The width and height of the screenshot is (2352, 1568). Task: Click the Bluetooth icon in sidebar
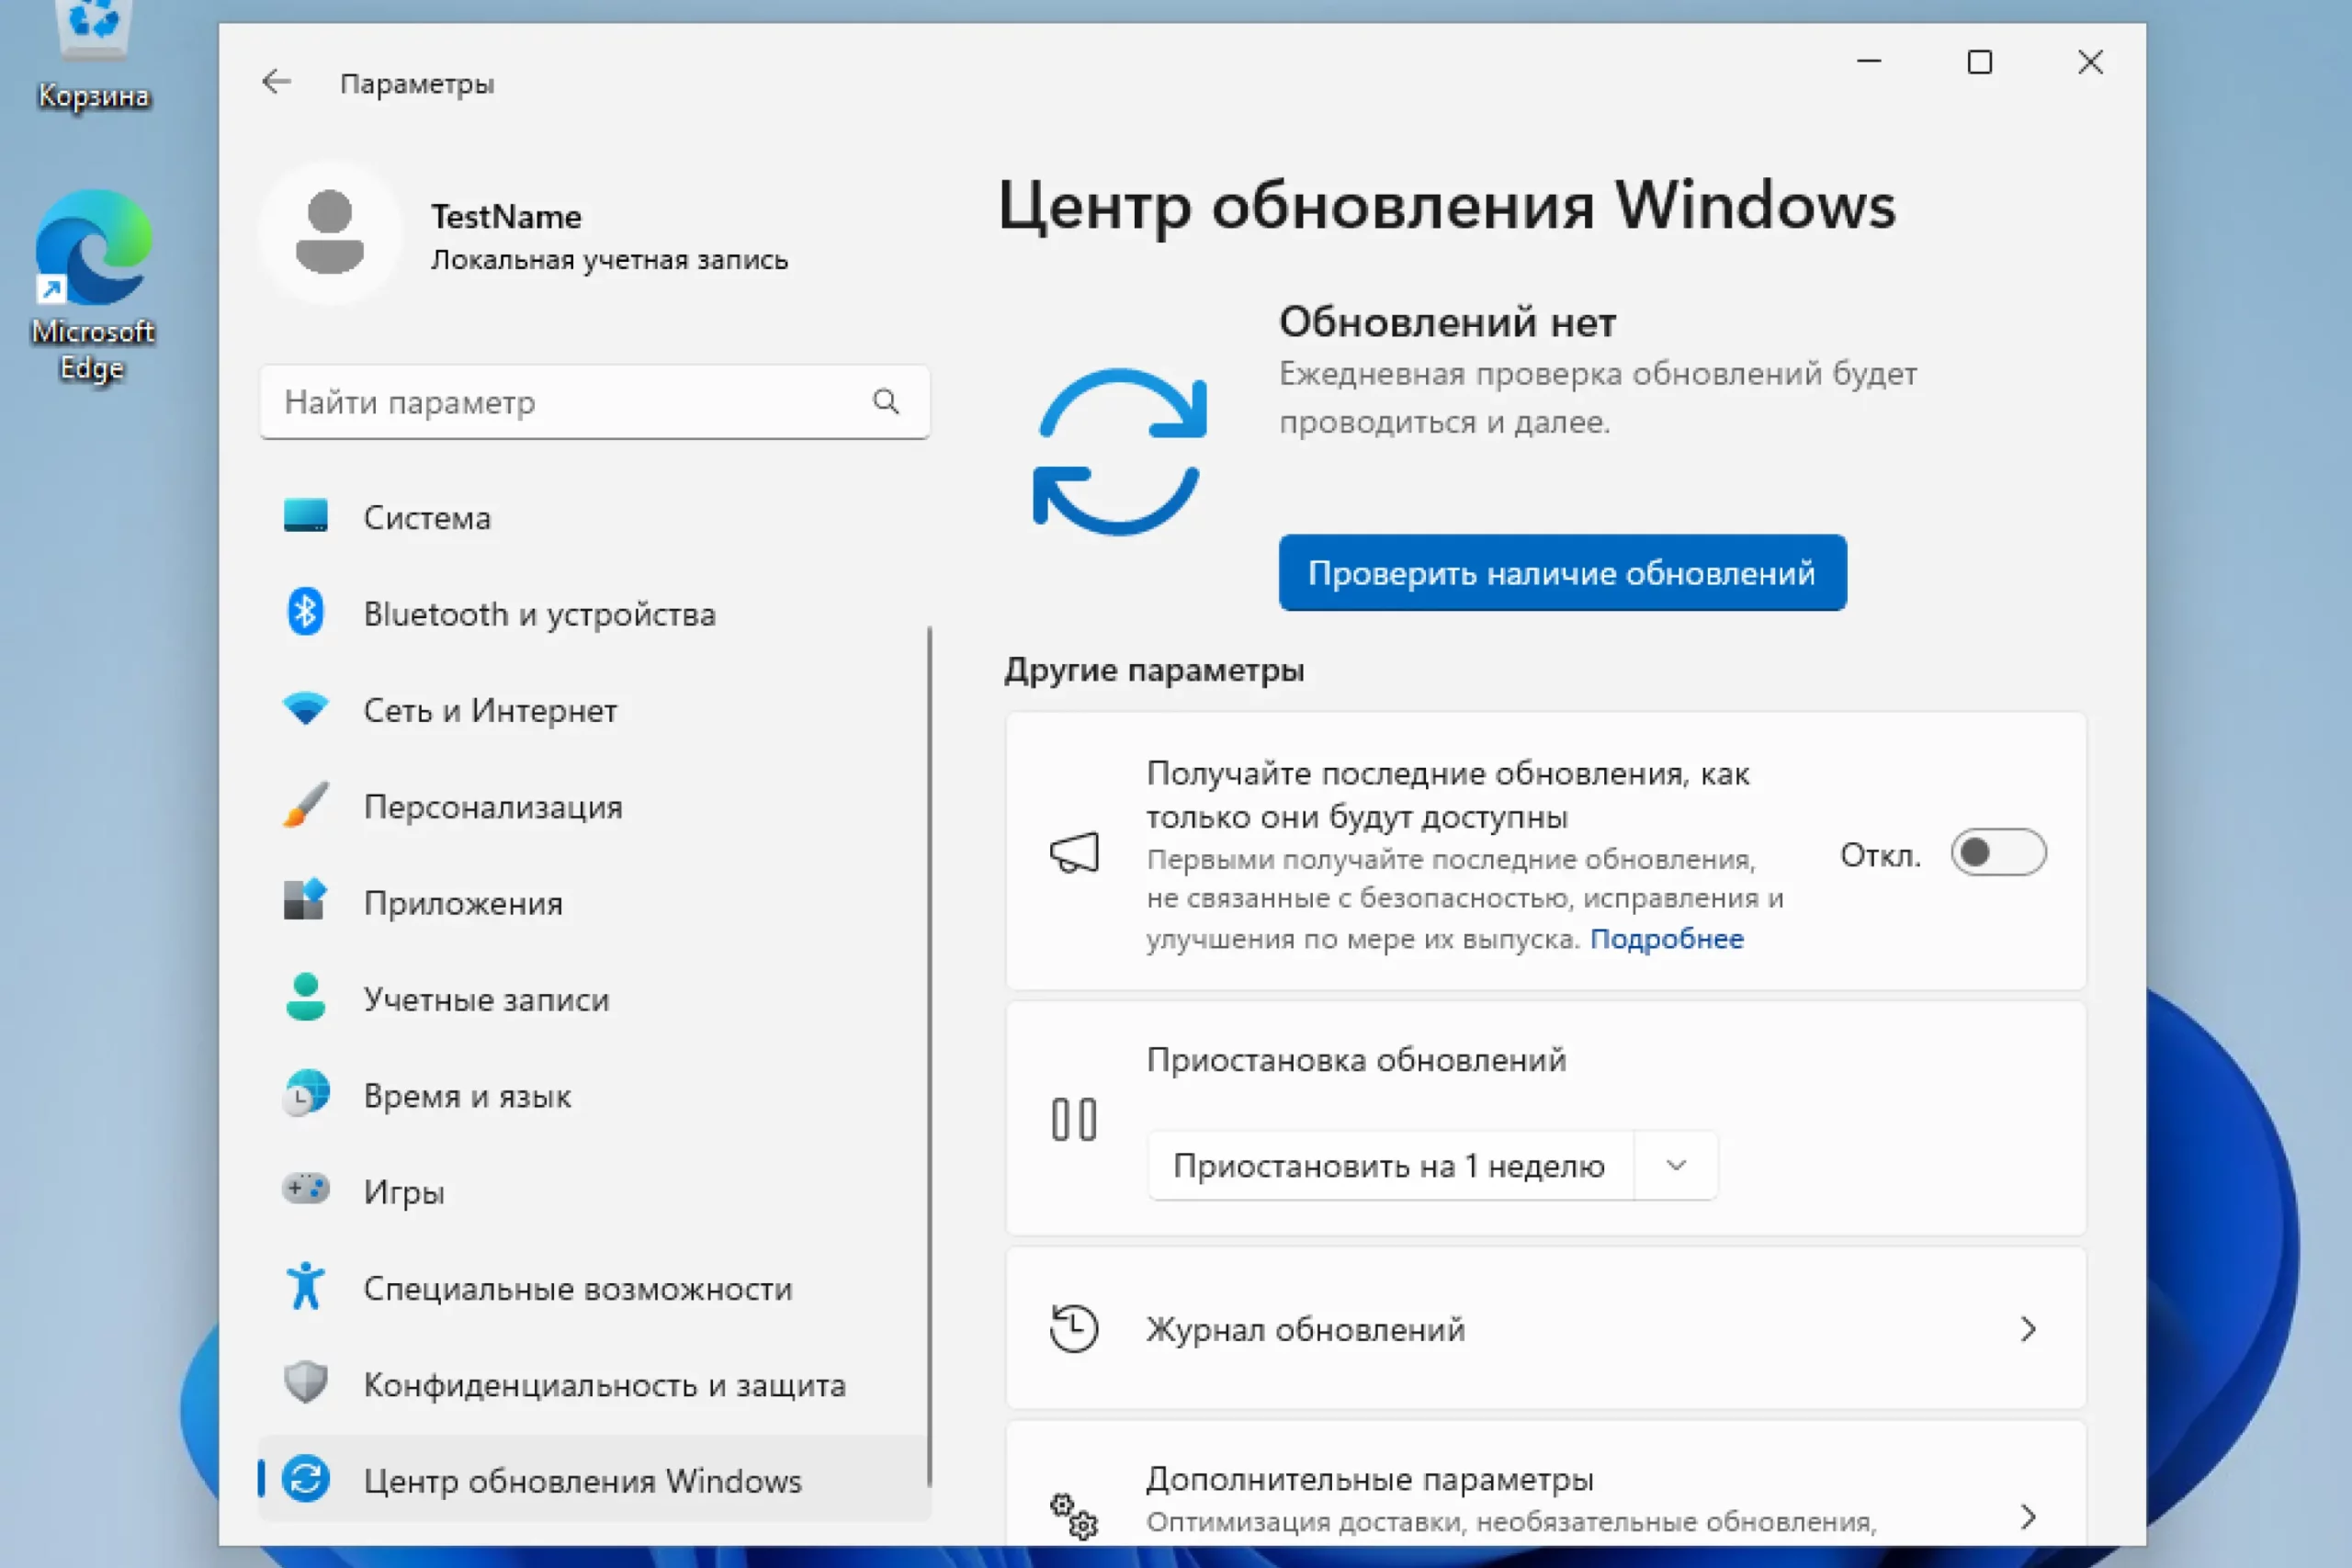(x=305, y=612)
